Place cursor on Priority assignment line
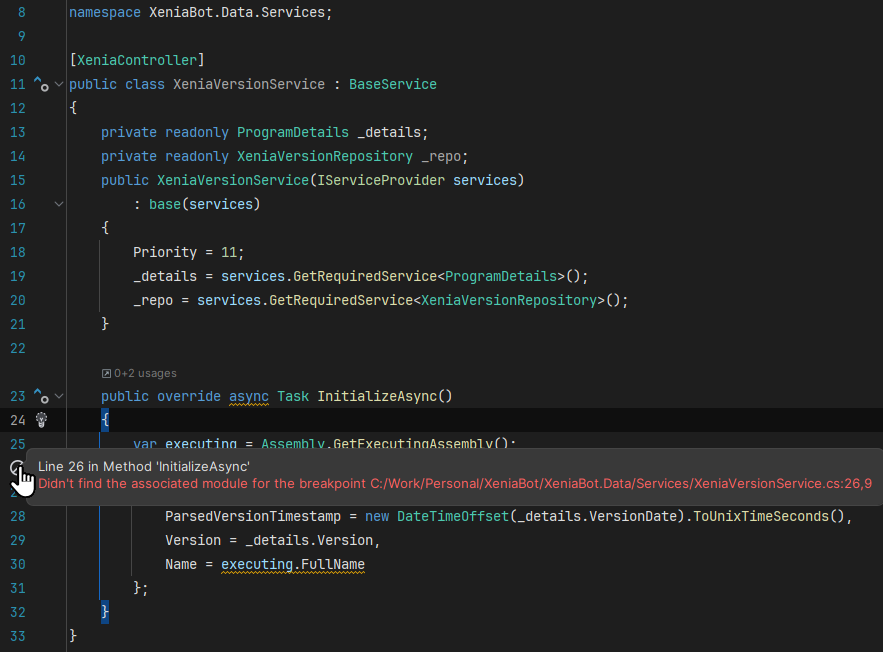This screenshot has width=883, height=652. coord(188,253)
